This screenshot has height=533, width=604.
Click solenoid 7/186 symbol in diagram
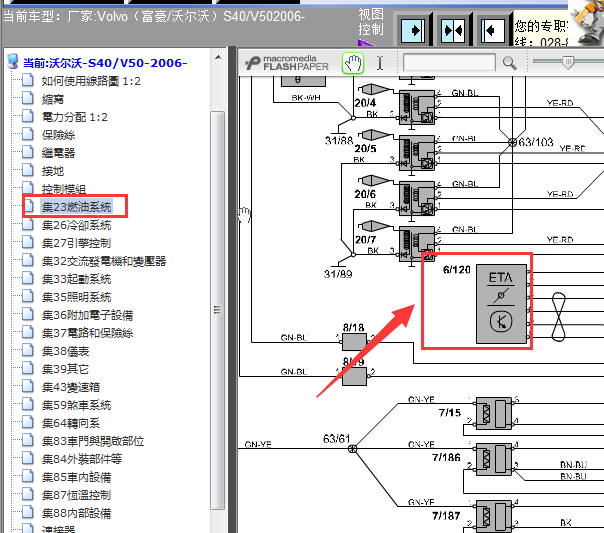(x=494, y=459)
